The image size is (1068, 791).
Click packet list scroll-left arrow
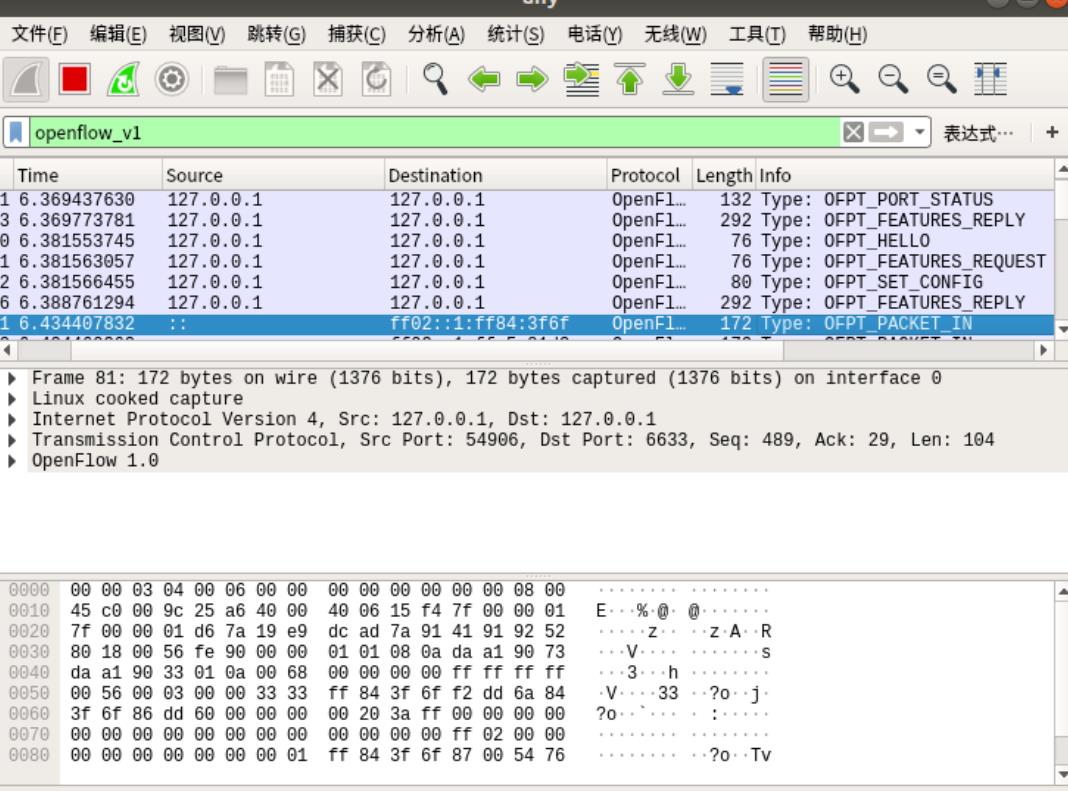coord(7,350)
